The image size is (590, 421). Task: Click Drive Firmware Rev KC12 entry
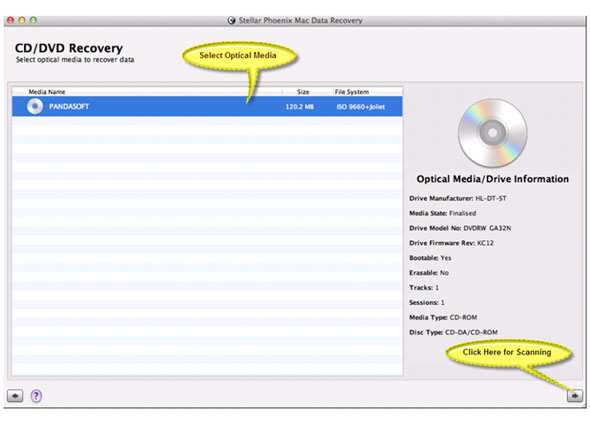452,243
